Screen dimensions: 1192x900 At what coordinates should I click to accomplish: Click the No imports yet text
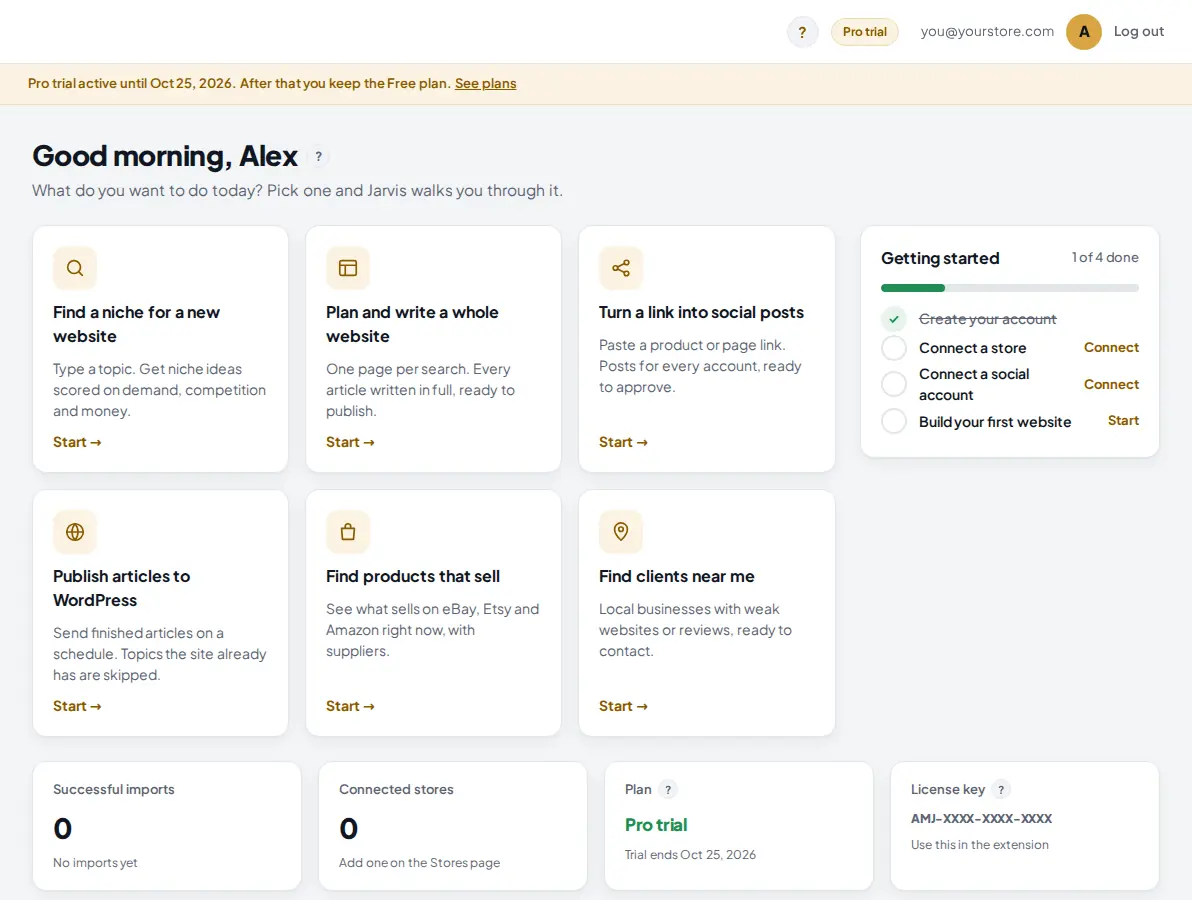coord(95,863)
